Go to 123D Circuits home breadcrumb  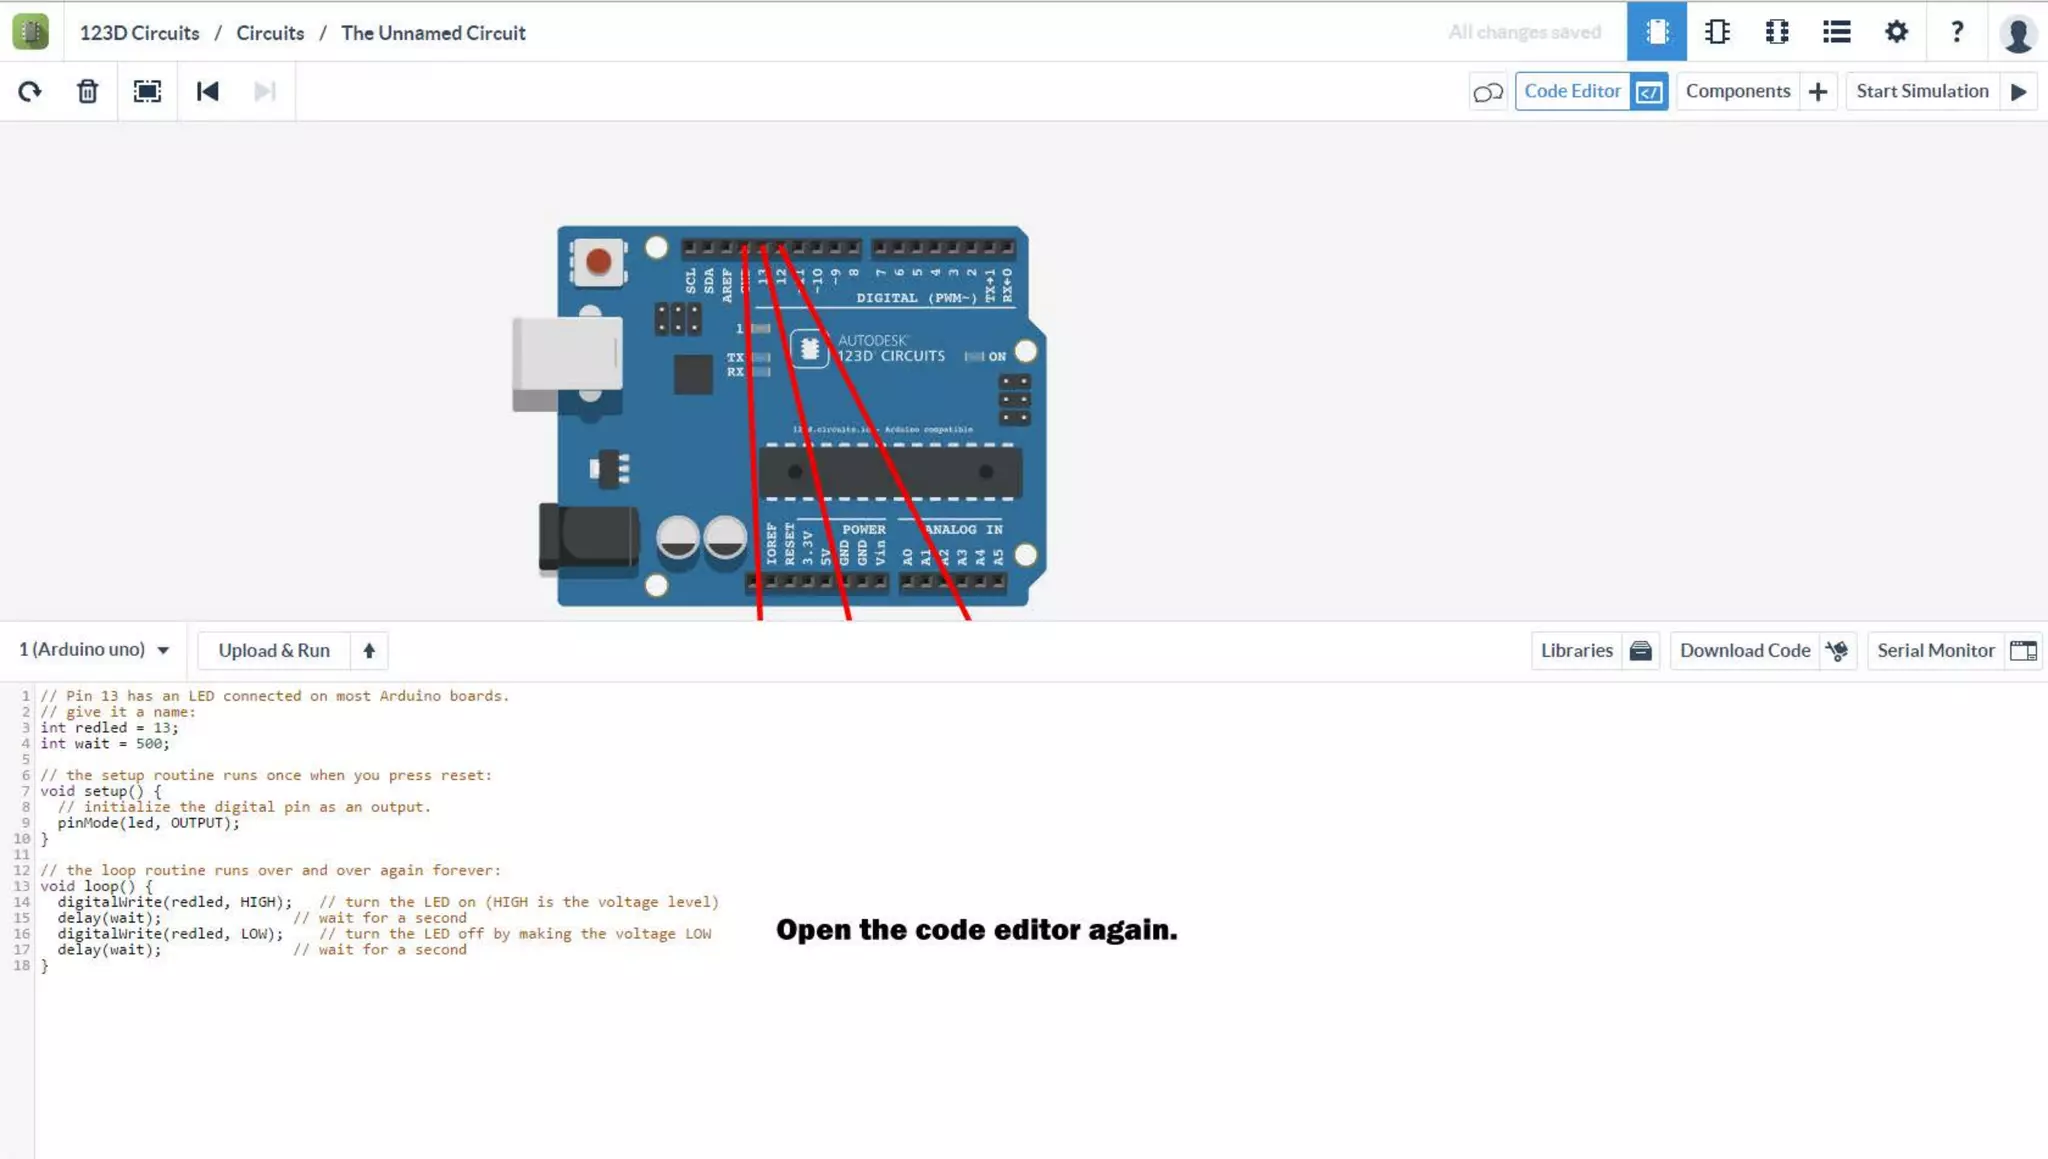[139, 33]
